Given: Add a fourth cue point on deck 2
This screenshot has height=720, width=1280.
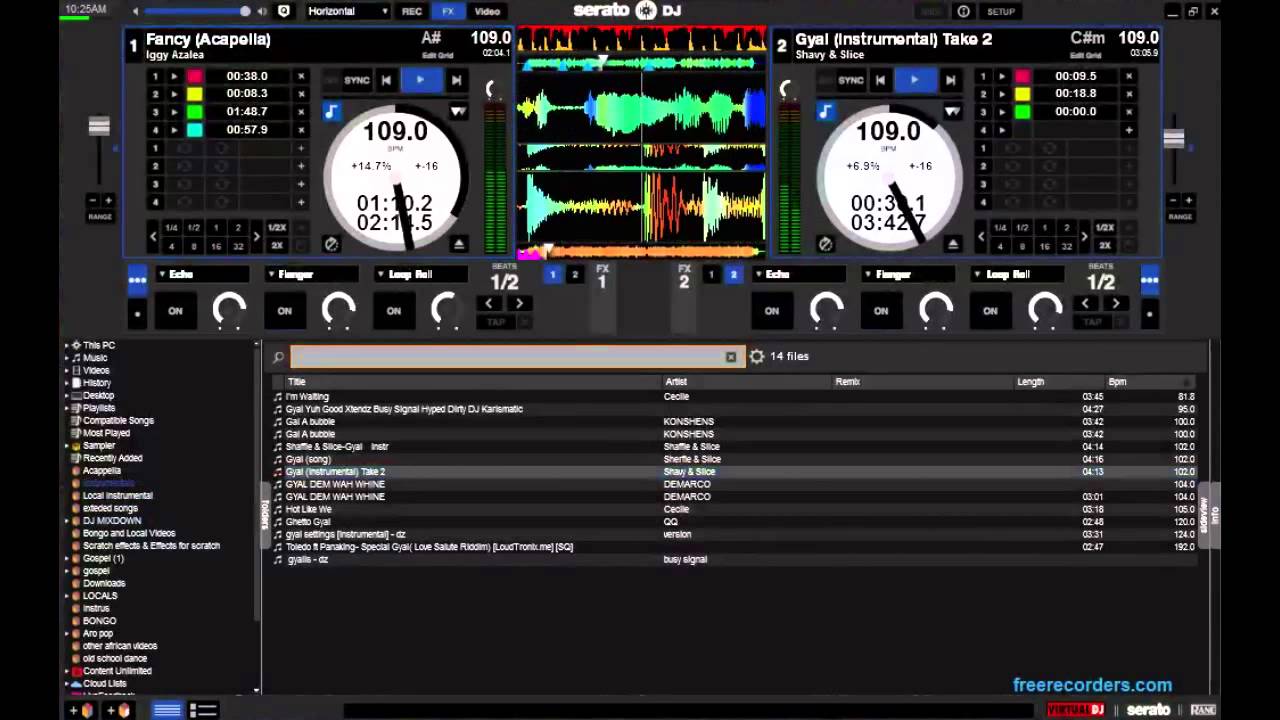Looking at the screenshot, I should (x=1129, y=130).
